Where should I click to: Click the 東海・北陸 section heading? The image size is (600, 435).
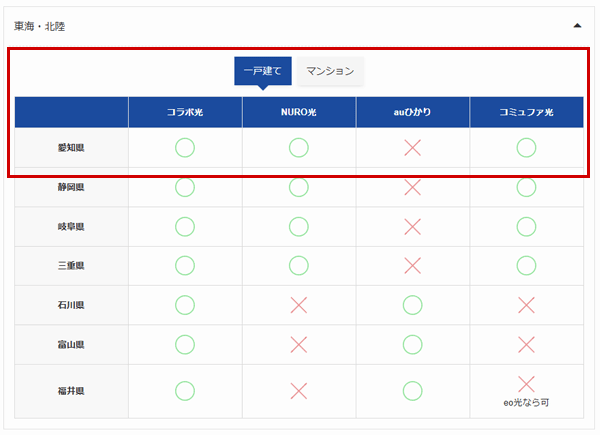coord(39,26)
